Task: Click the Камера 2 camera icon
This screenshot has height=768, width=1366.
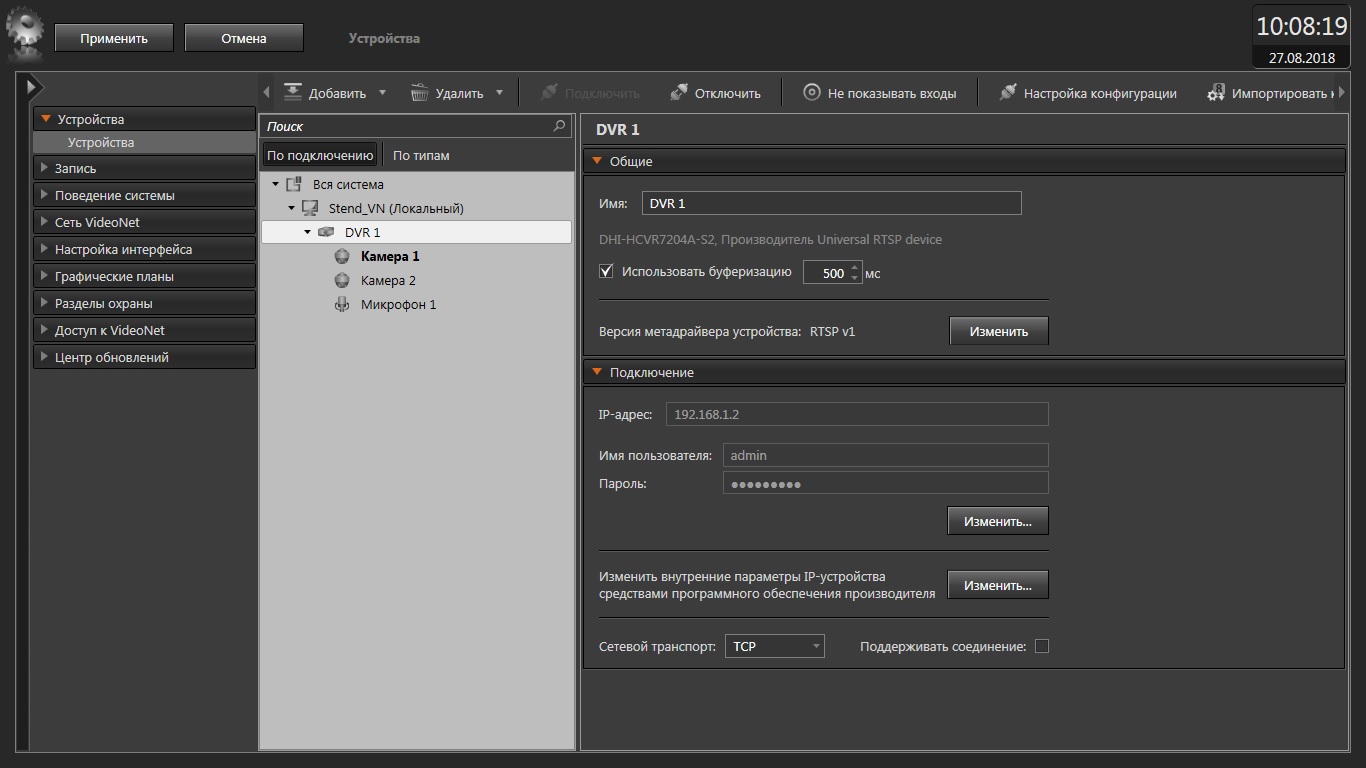Action: 342,280
